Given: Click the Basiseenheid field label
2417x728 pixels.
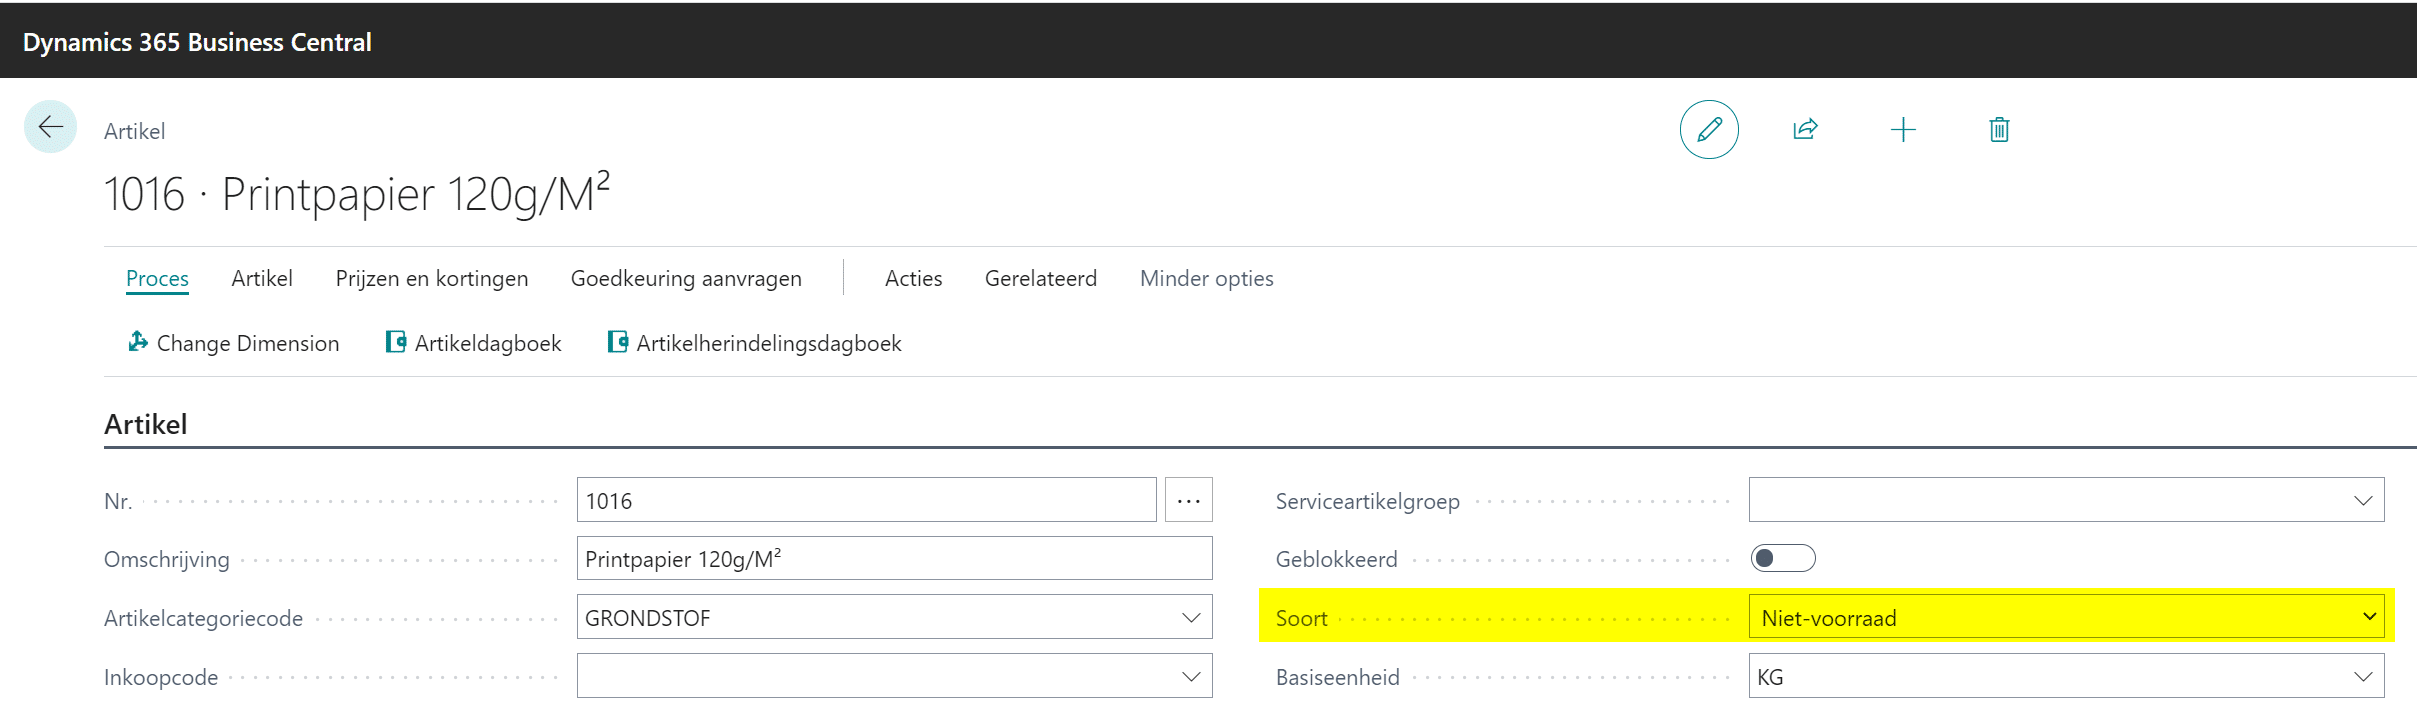Looking at the screenshot, I should (1337, 677).
